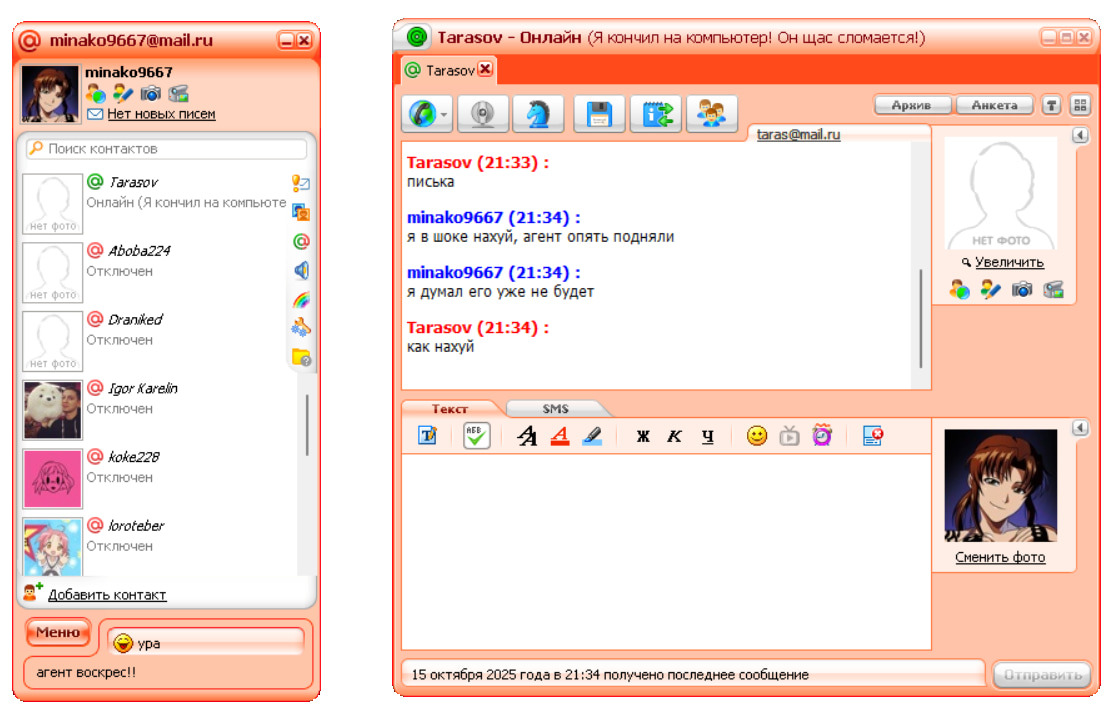Viewport: 1115px width, 713px height.
Task: Open the Меню button
Action: tap(58, 632)
